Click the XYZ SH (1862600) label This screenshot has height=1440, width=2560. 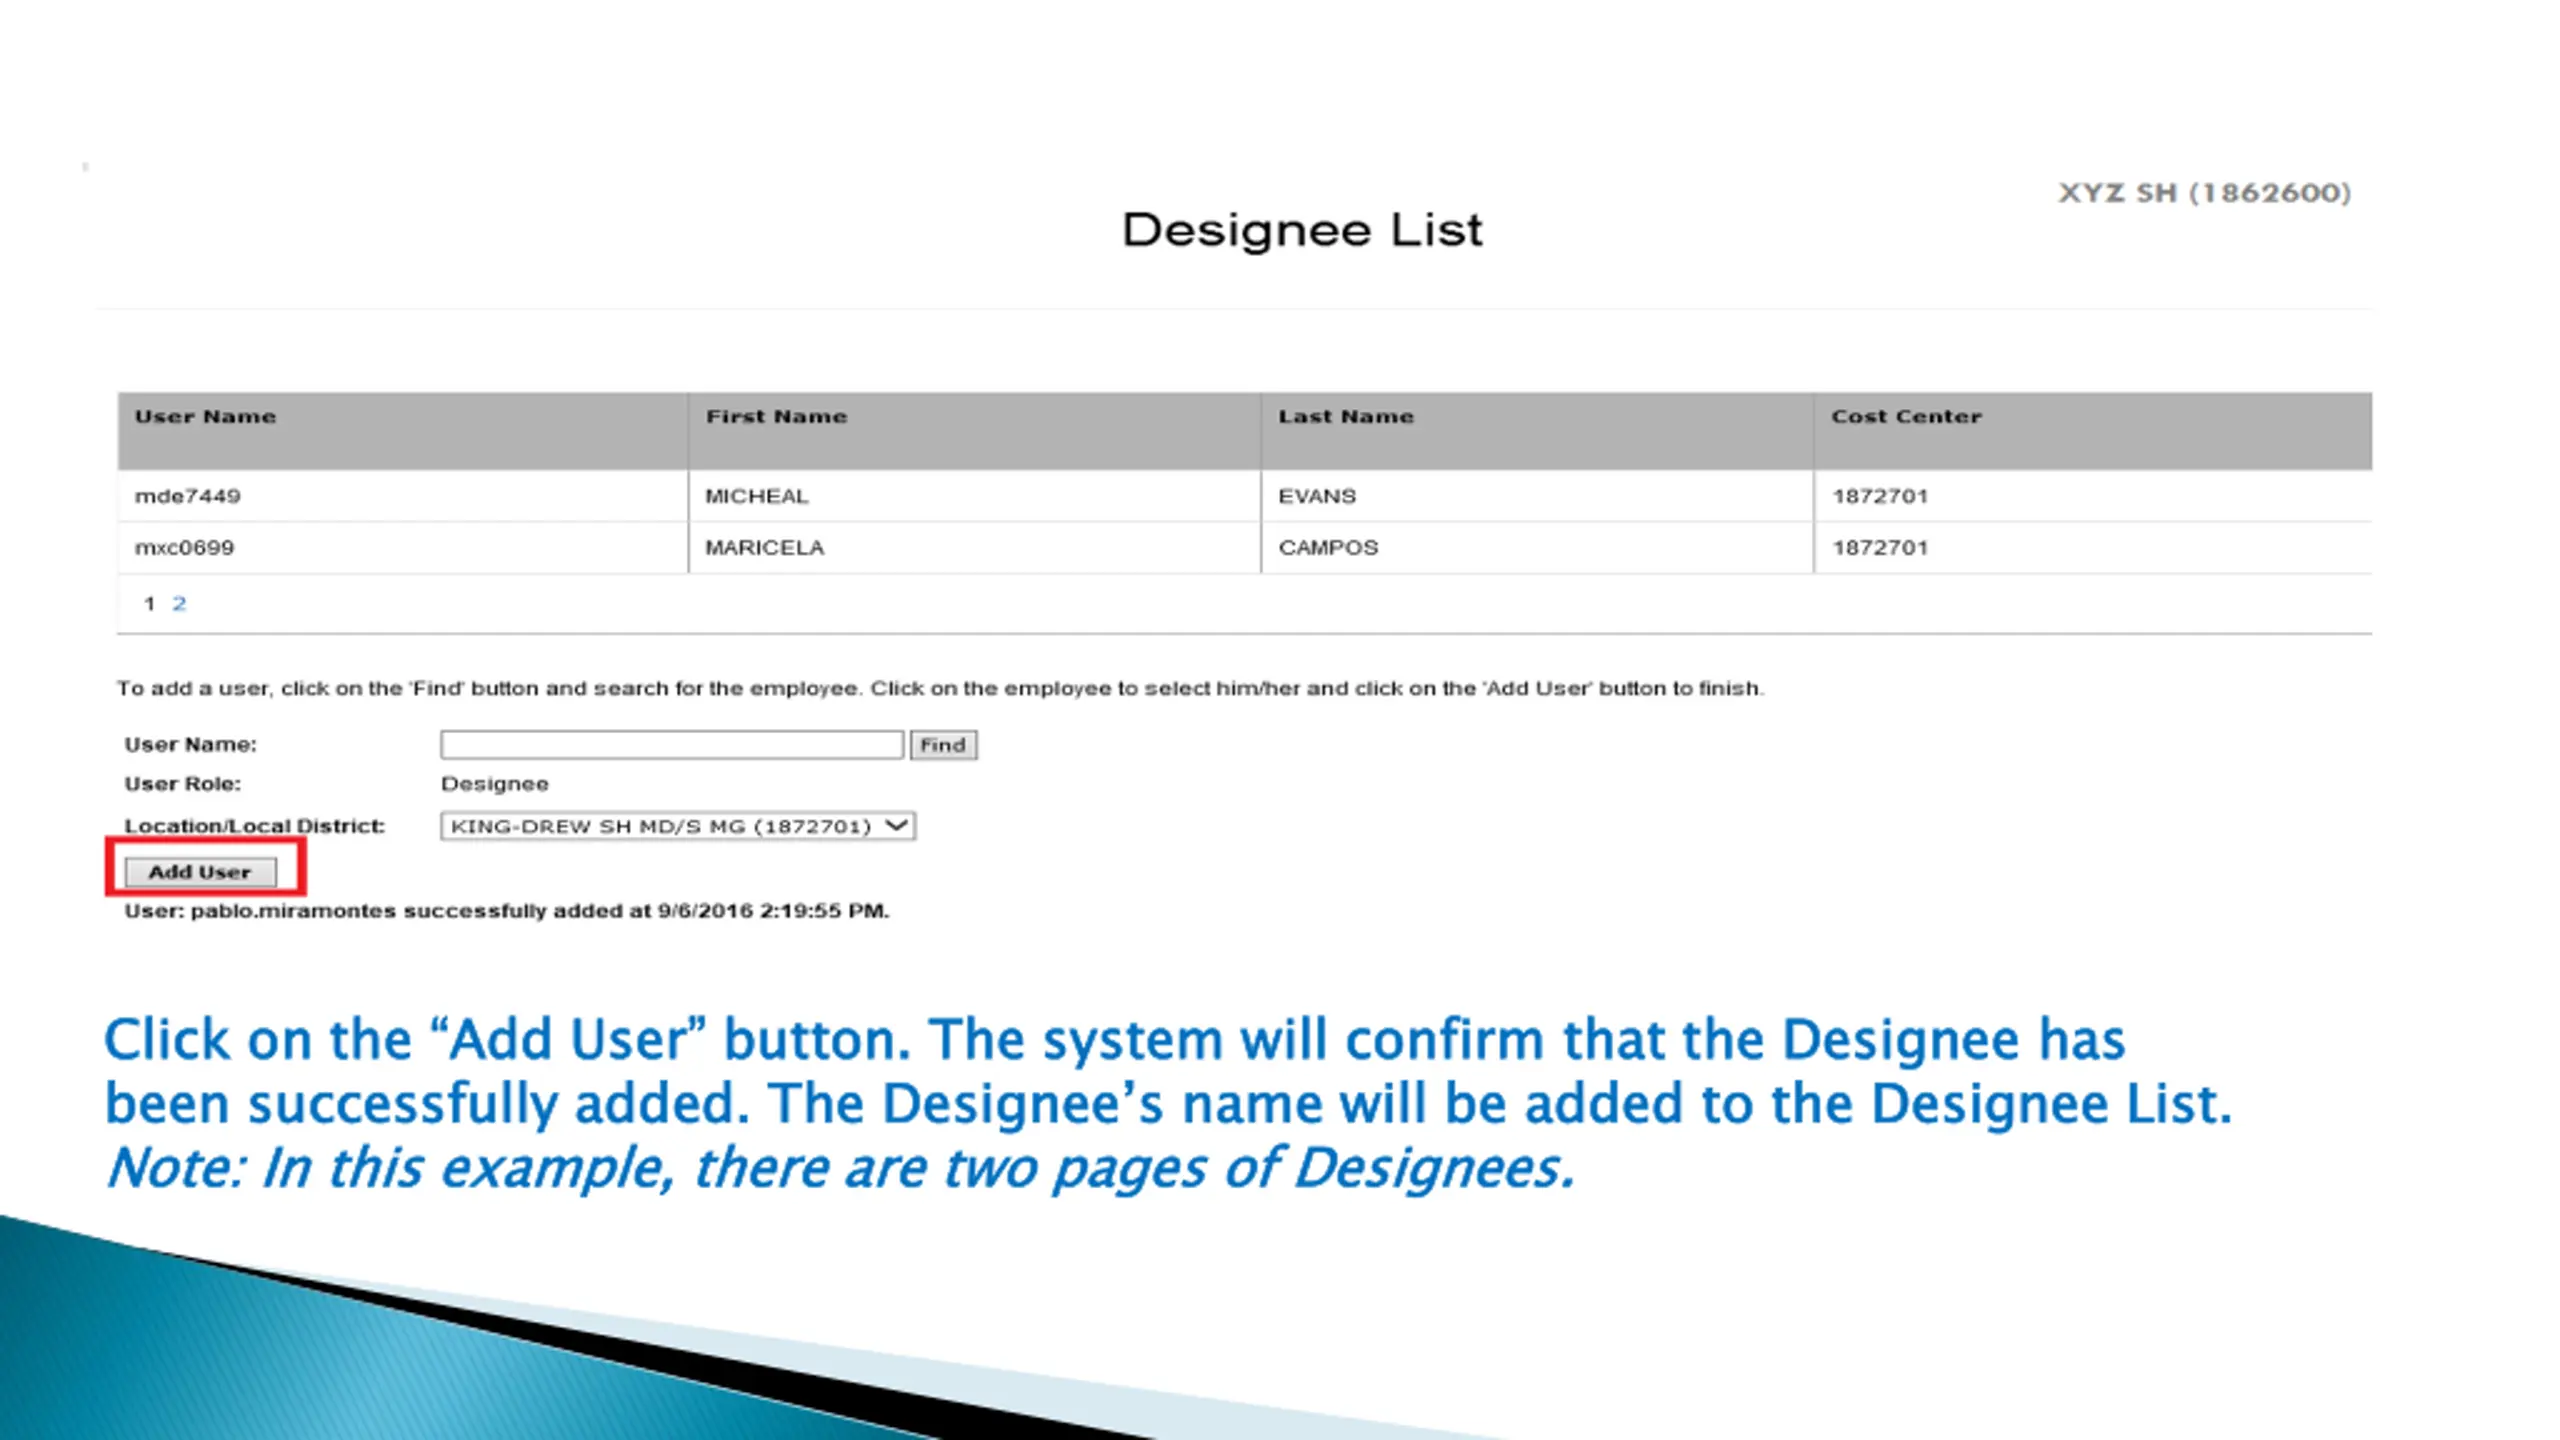click(2205, 193)
